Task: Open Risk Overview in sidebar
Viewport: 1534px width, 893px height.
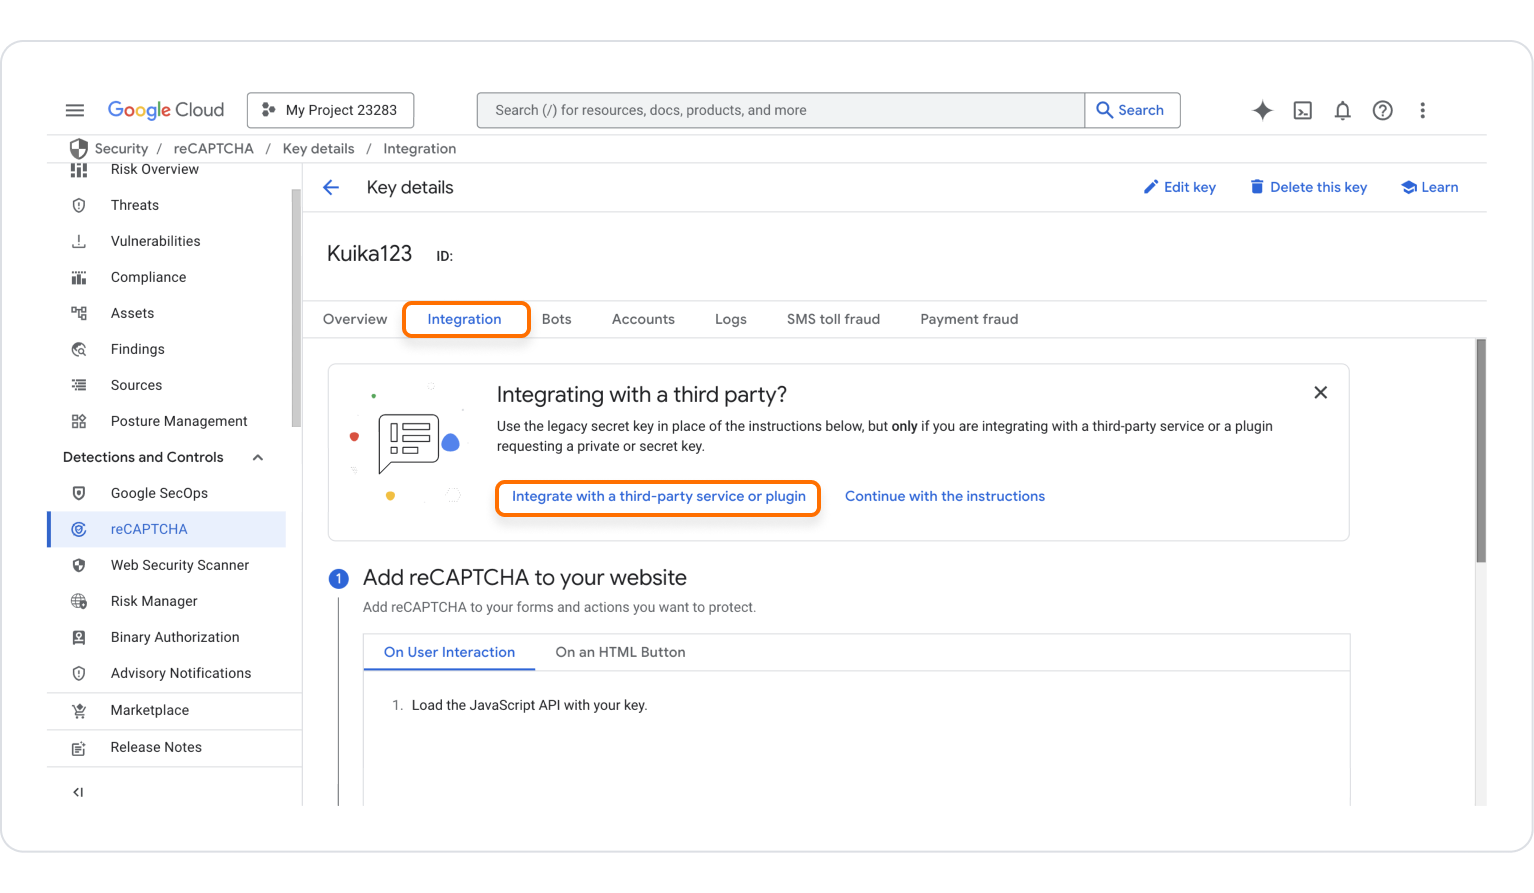Action: [x=155, y=169]
